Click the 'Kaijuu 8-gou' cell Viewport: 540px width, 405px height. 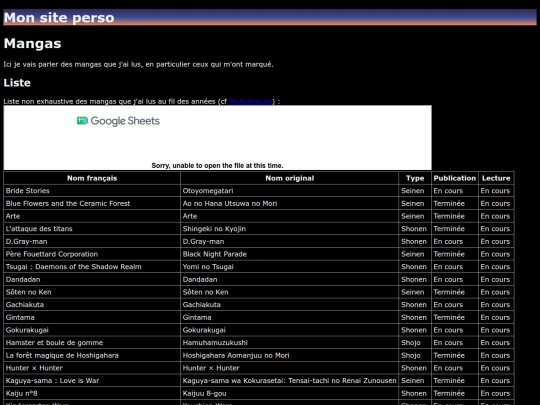pyautogui.click(x=289, y=393)
